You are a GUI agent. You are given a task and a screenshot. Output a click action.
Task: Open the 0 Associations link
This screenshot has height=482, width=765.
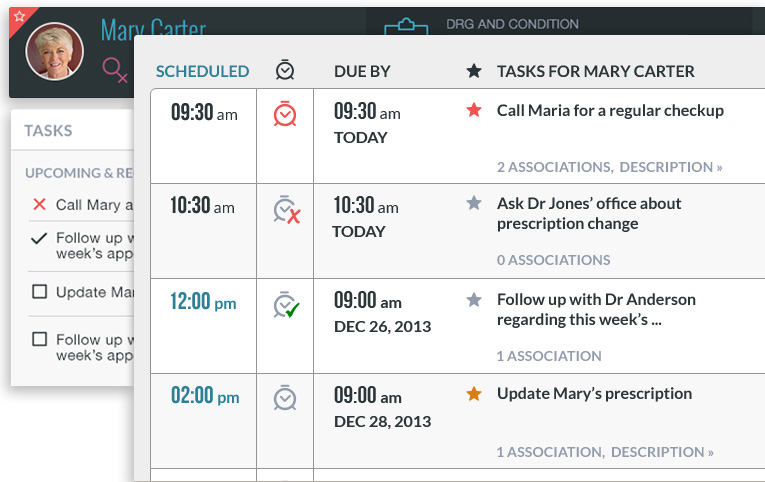pos(553,260)
